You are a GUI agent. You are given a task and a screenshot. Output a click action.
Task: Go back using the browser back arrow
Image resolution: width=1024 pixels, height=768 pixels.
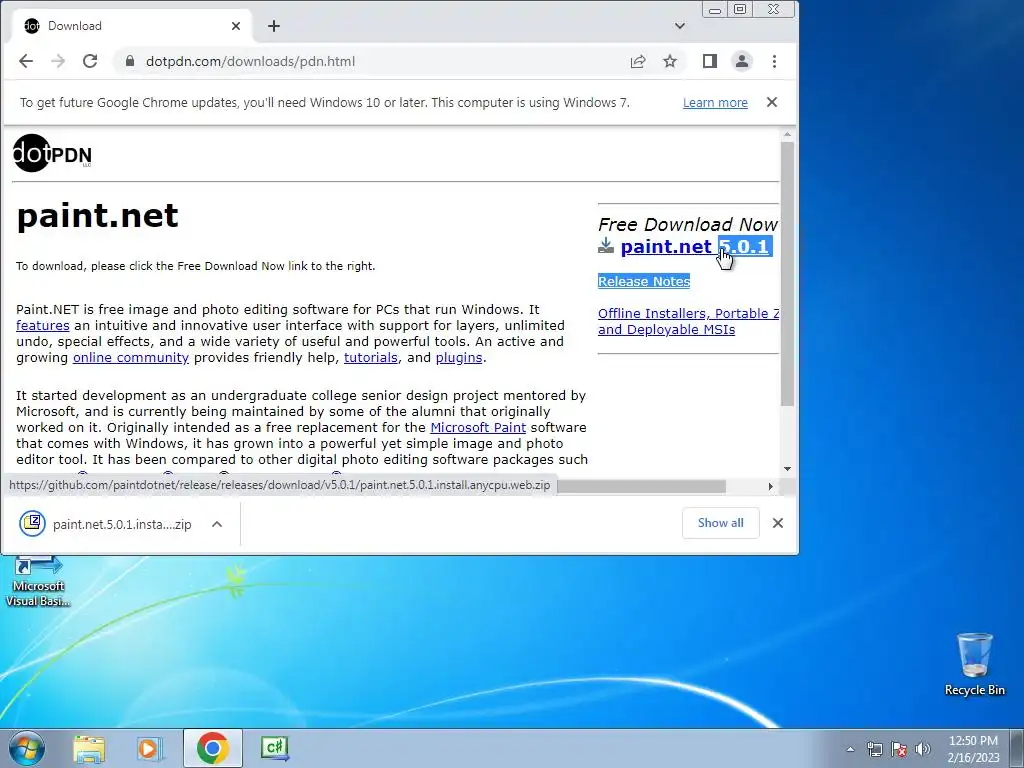click(25, 61)
